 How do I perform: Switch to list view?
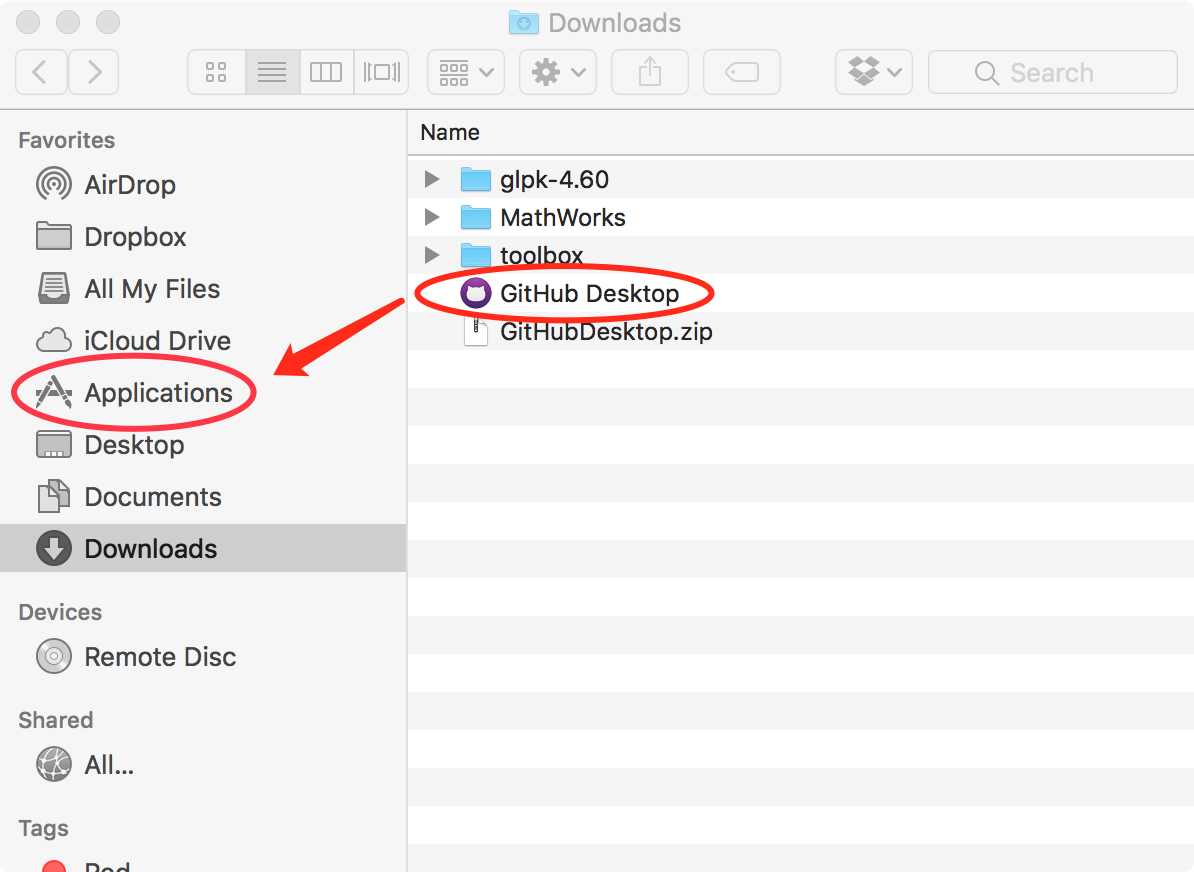coord(272,72)
